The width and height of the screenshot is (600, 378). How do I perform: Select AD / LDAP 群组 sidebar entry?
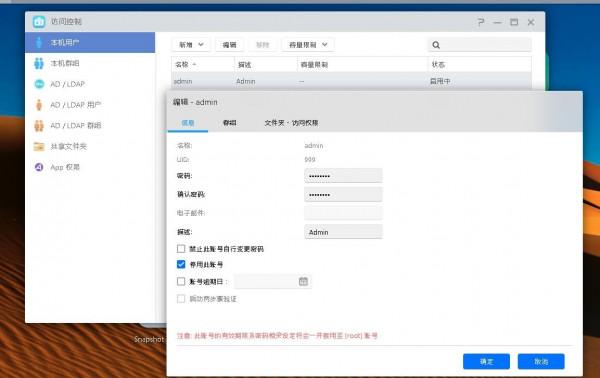coord(90,125)
